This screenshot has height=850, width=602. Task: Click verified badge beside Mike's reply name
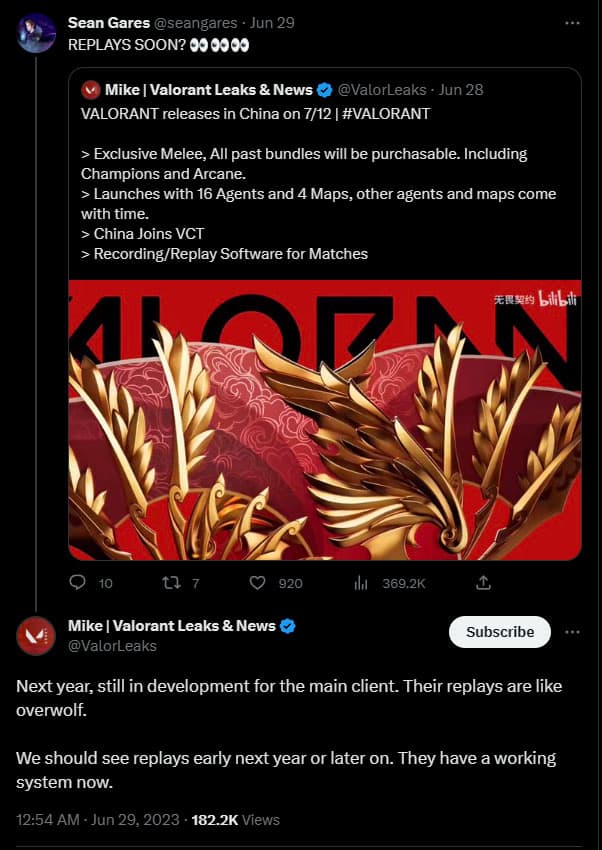tap(288, 626)
